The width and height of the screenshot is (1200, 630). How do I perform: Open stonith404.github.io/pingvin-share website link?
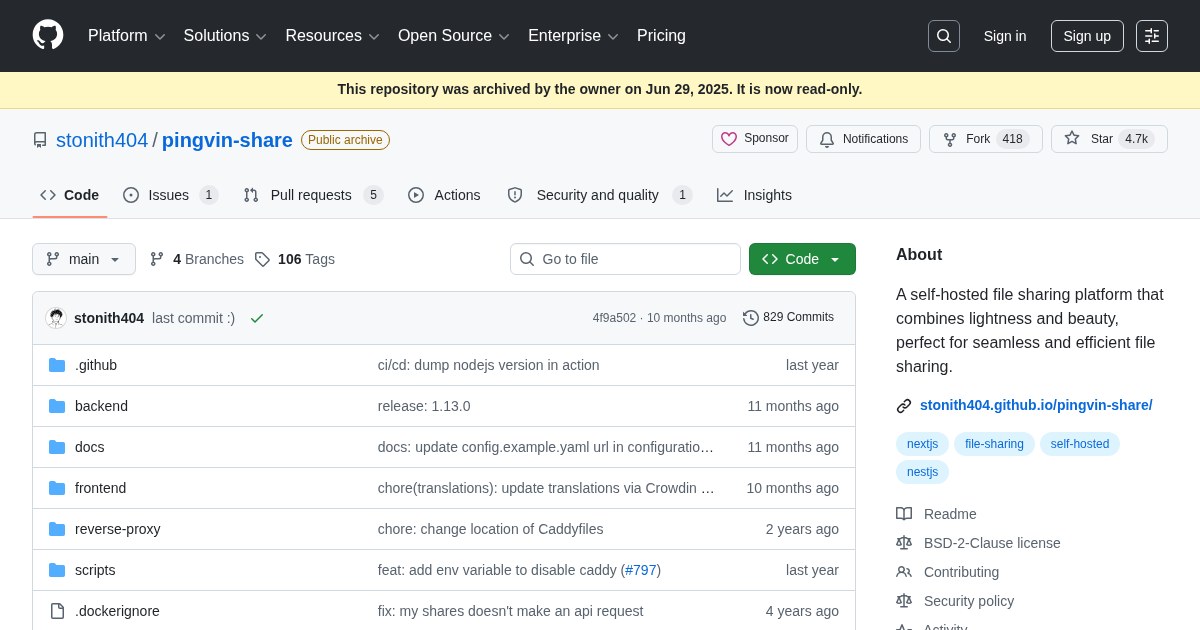(1036, 405)
